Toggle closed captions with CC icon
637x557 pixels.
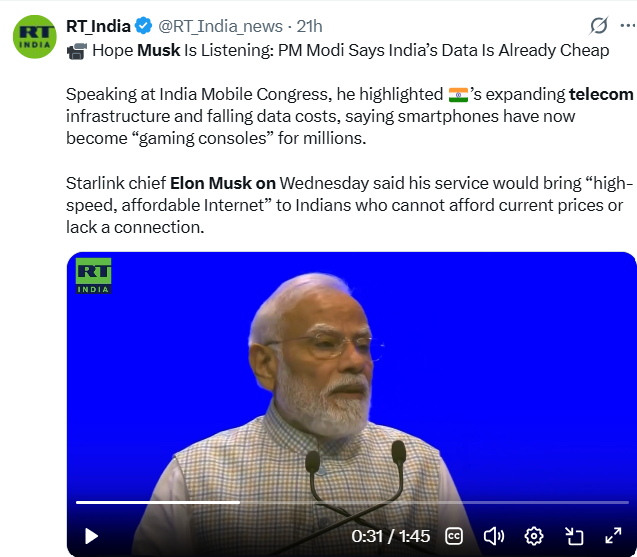tap(453, 536)
